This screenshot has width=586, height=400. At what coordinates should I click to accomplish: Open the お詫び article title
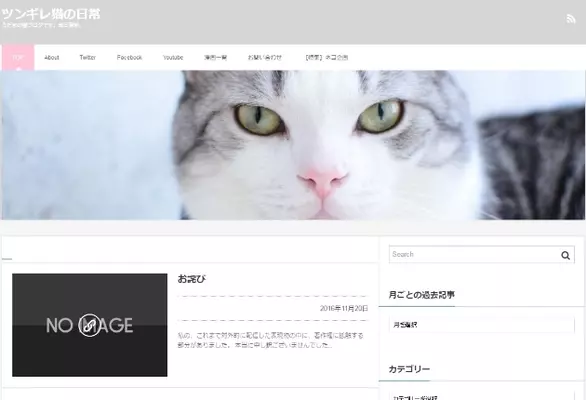[x=191, y=279]
